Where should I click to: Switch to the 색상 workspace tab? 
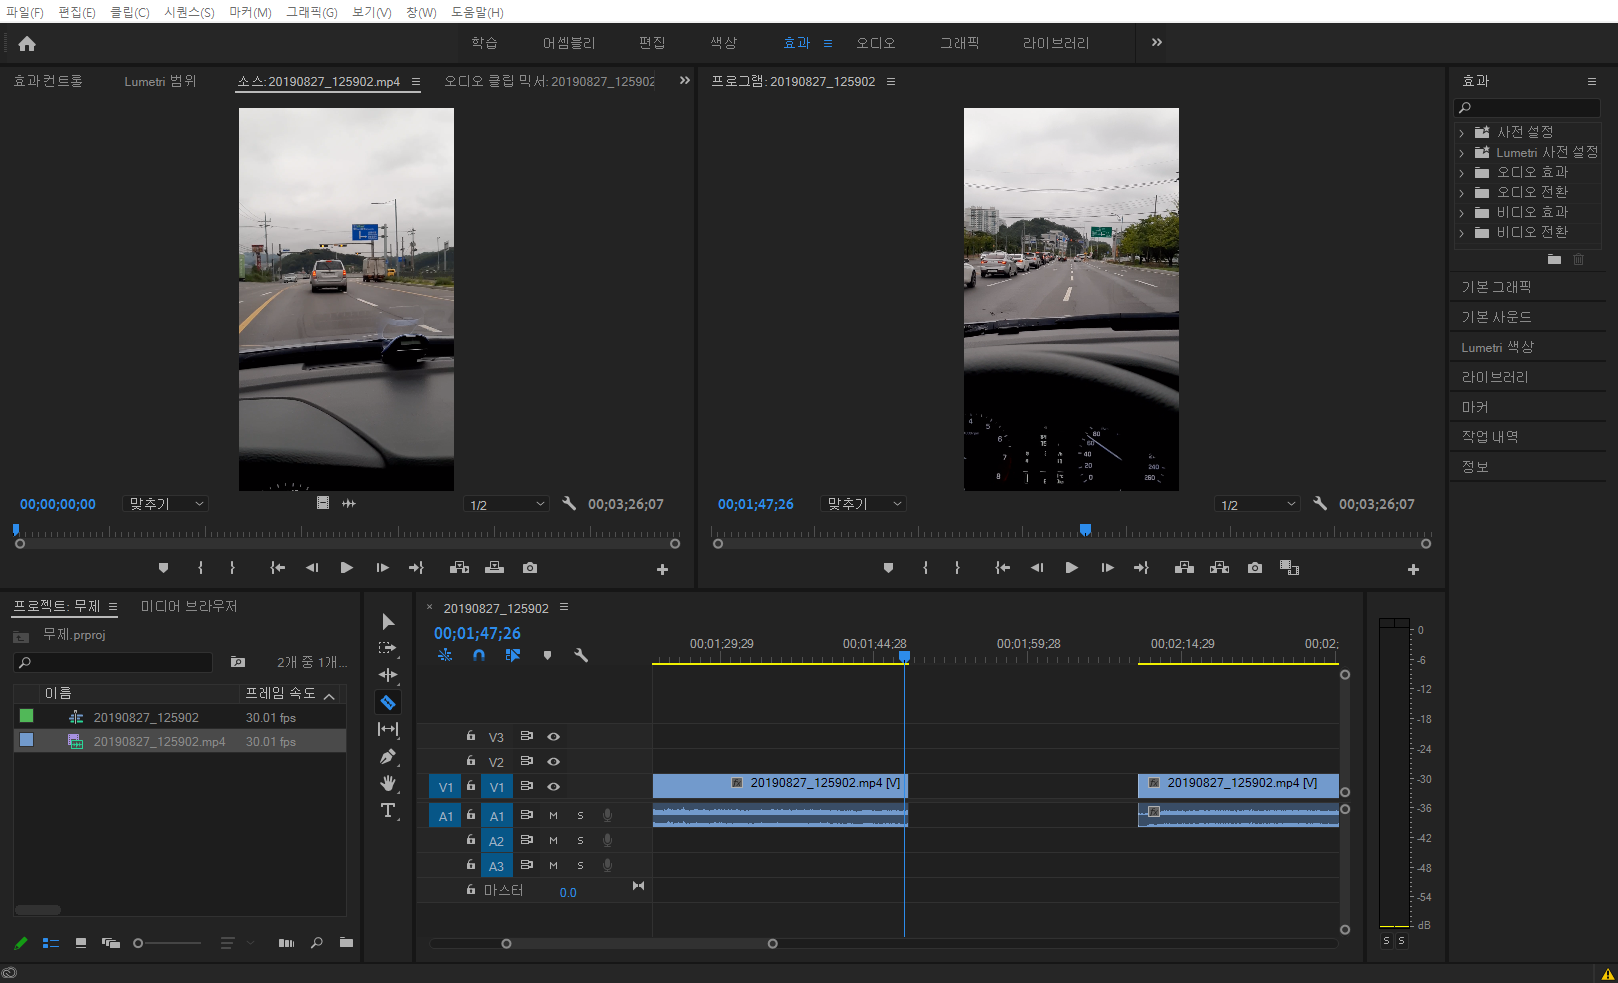(x=723, y=43)
